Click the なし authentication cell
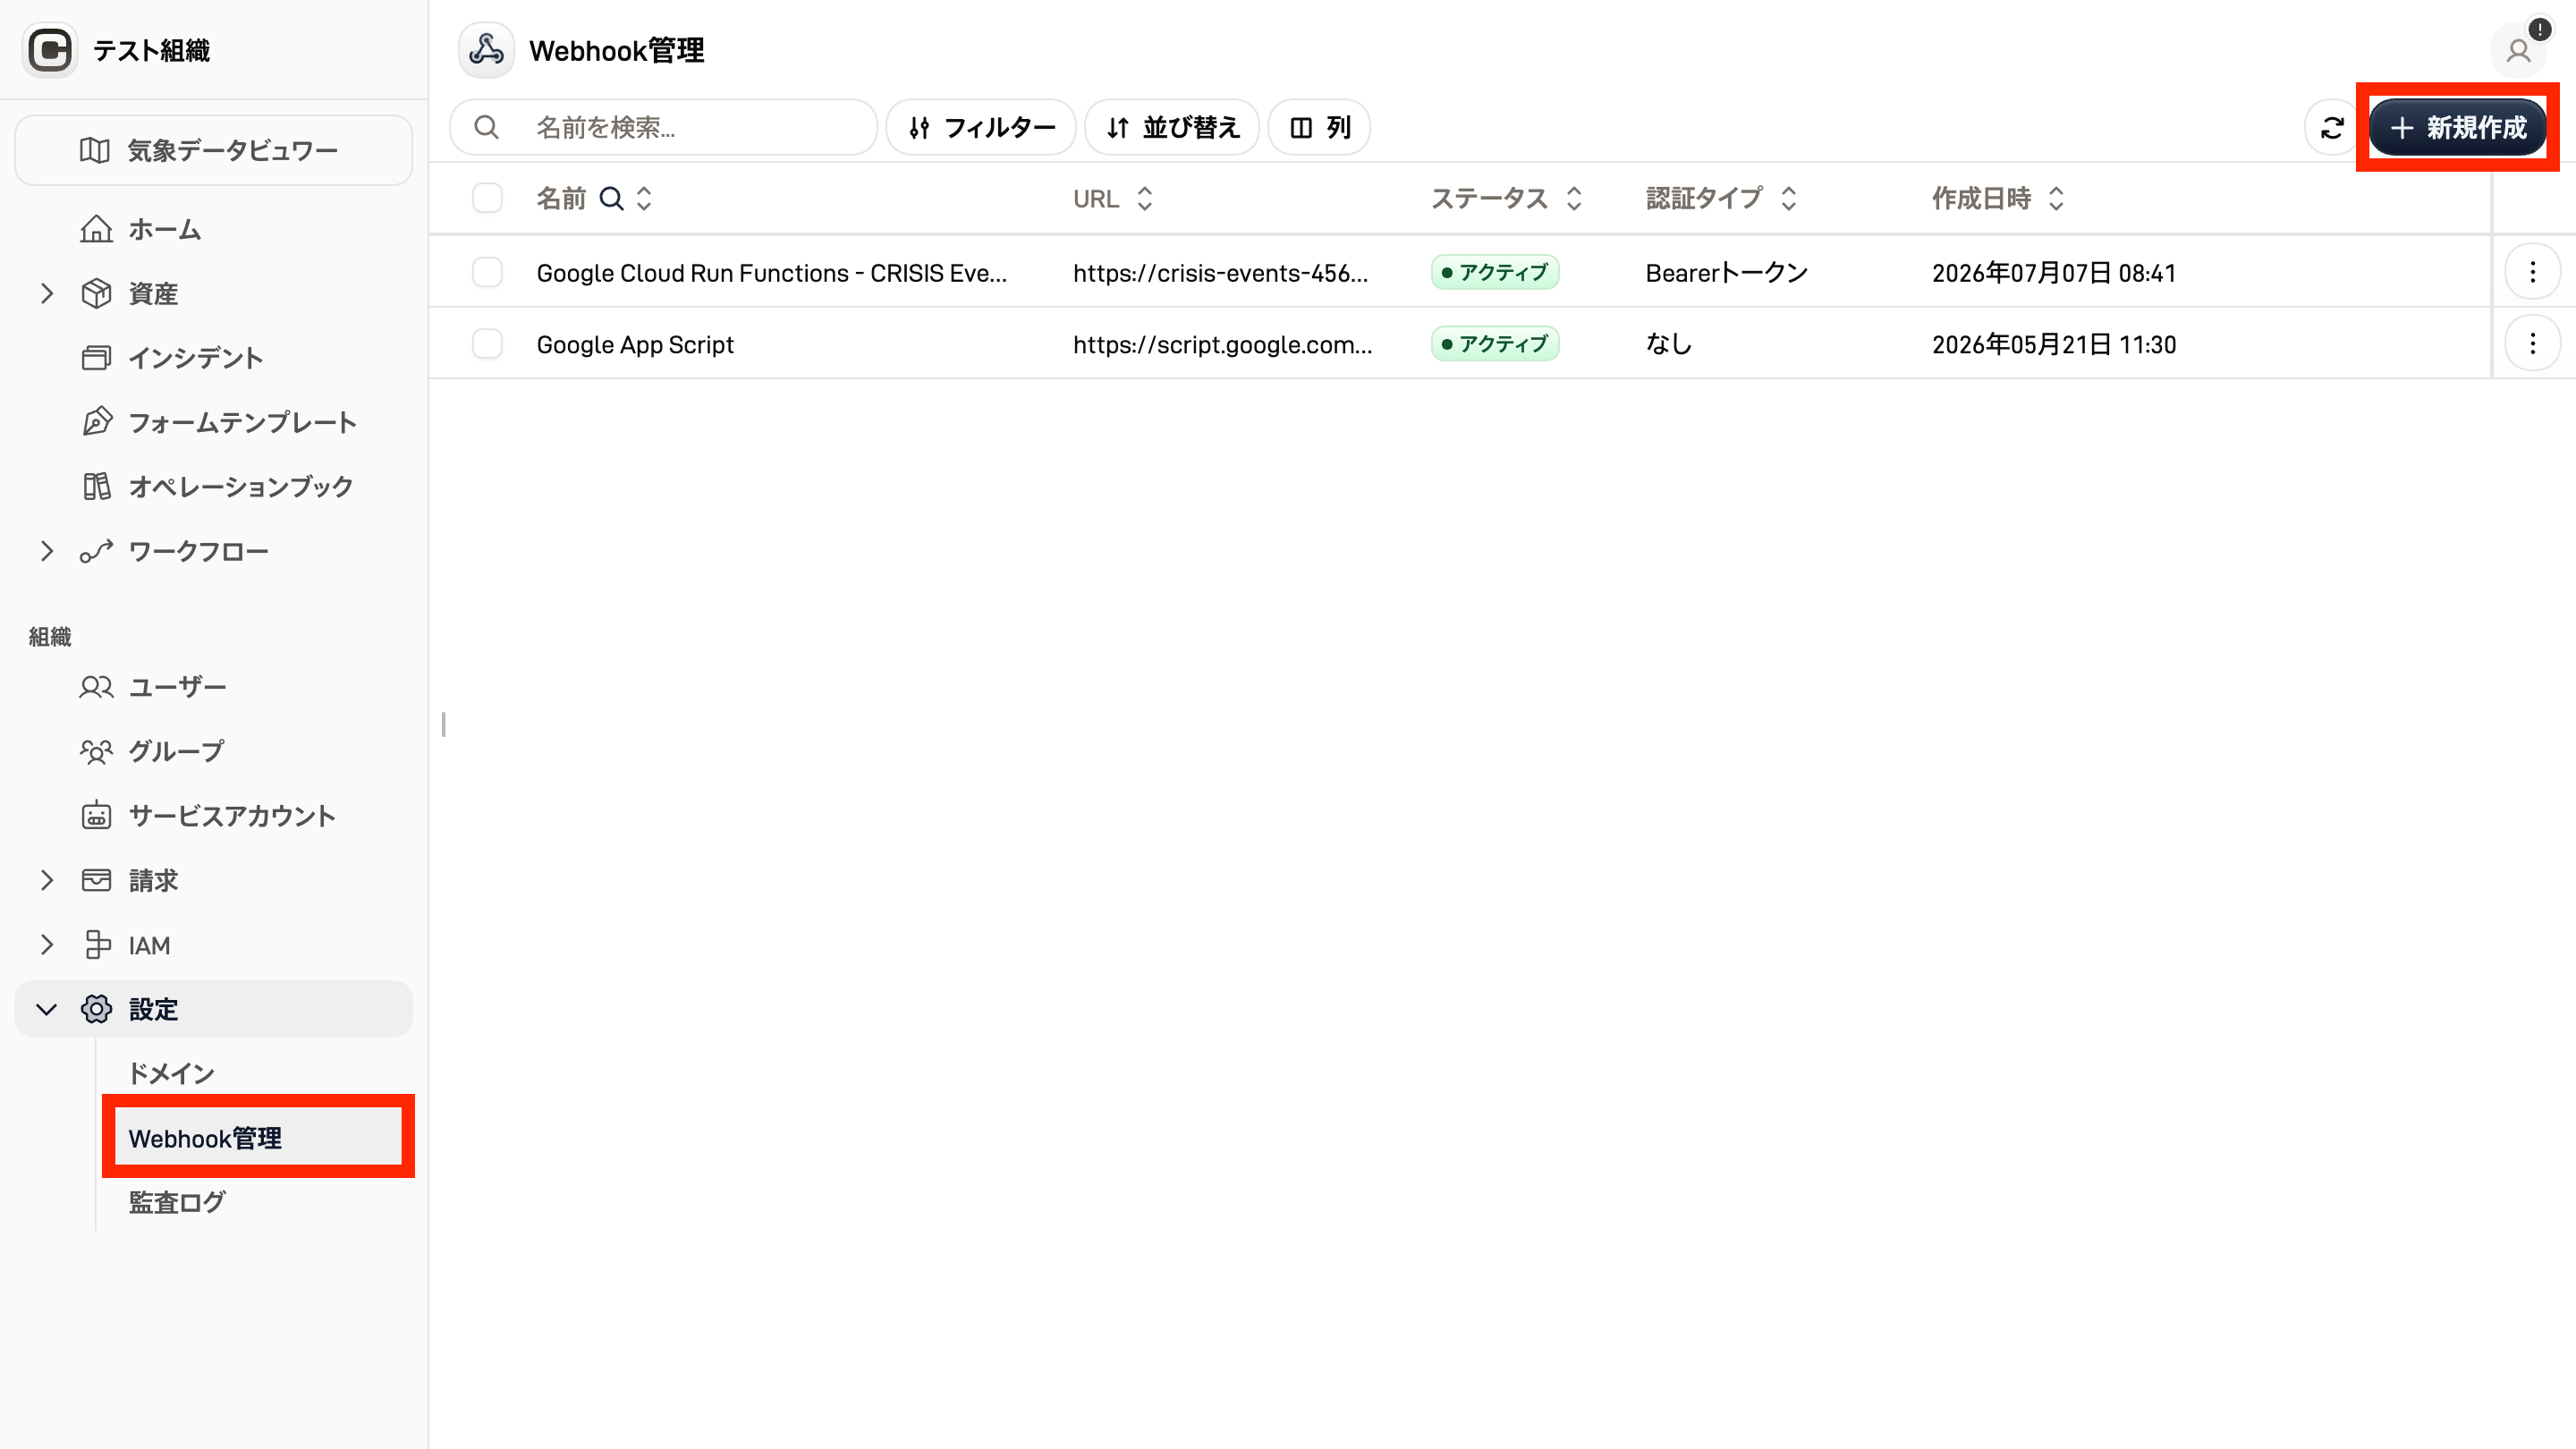 (1669, 344)
